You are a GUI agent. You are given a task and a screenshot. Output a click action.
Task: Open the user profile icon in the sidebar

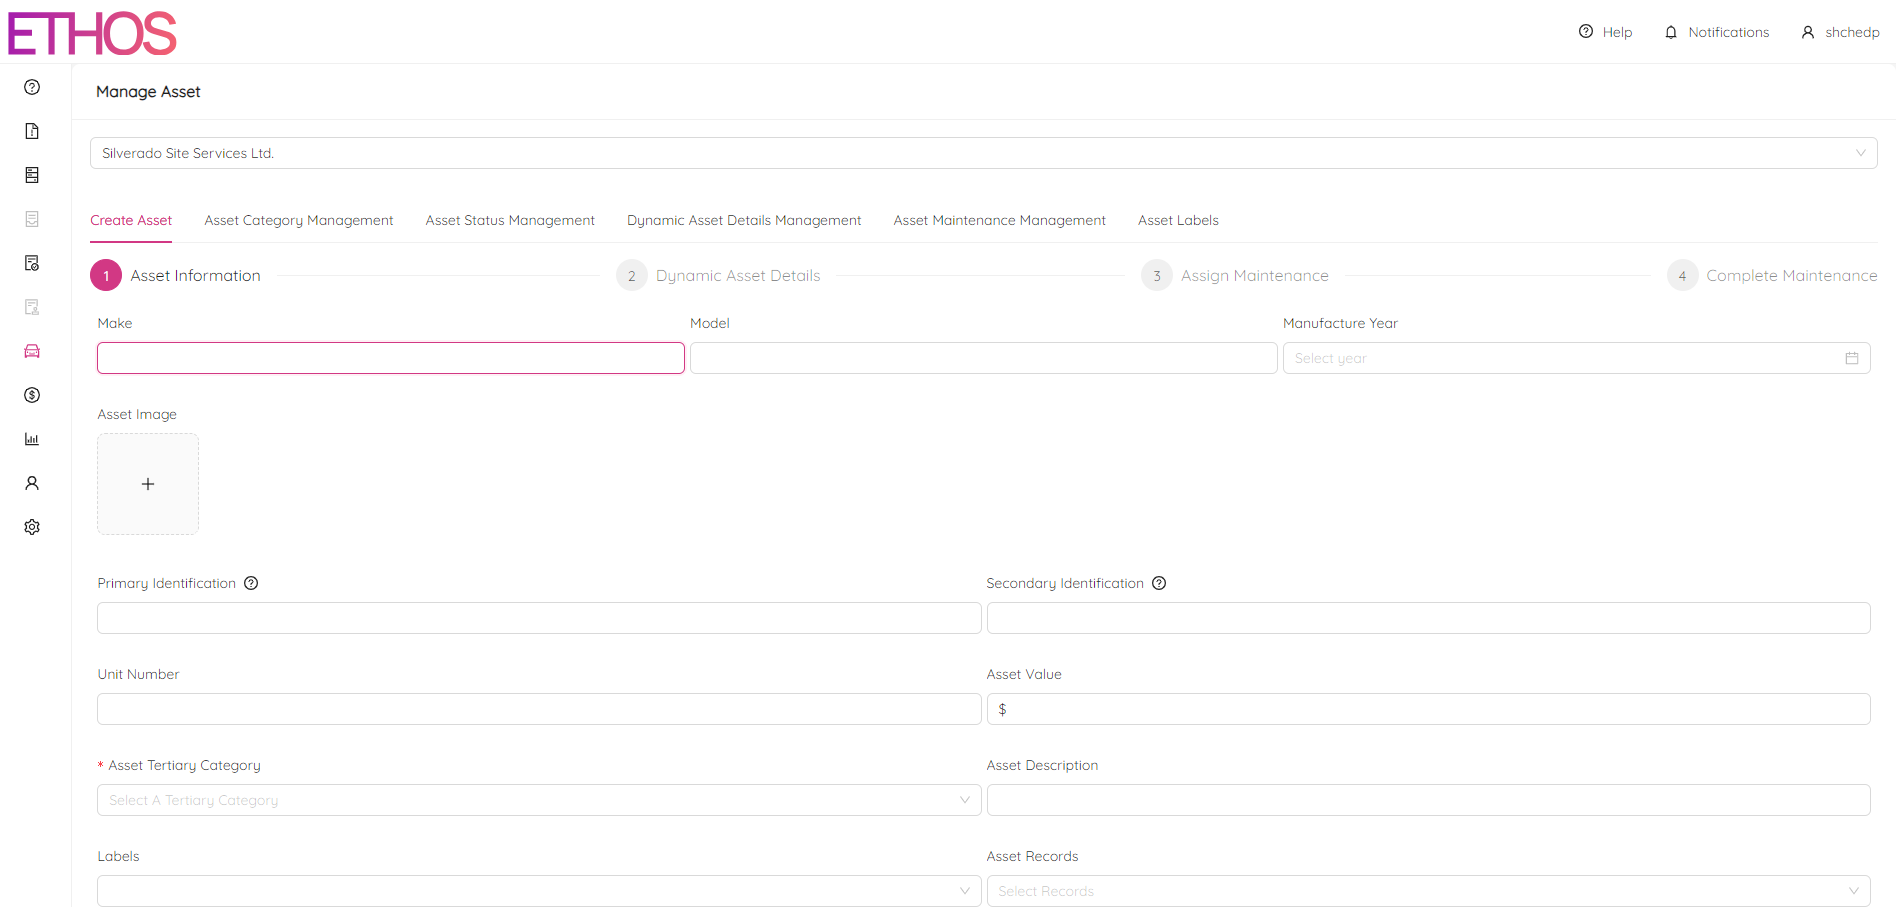[x=31, y=483]
